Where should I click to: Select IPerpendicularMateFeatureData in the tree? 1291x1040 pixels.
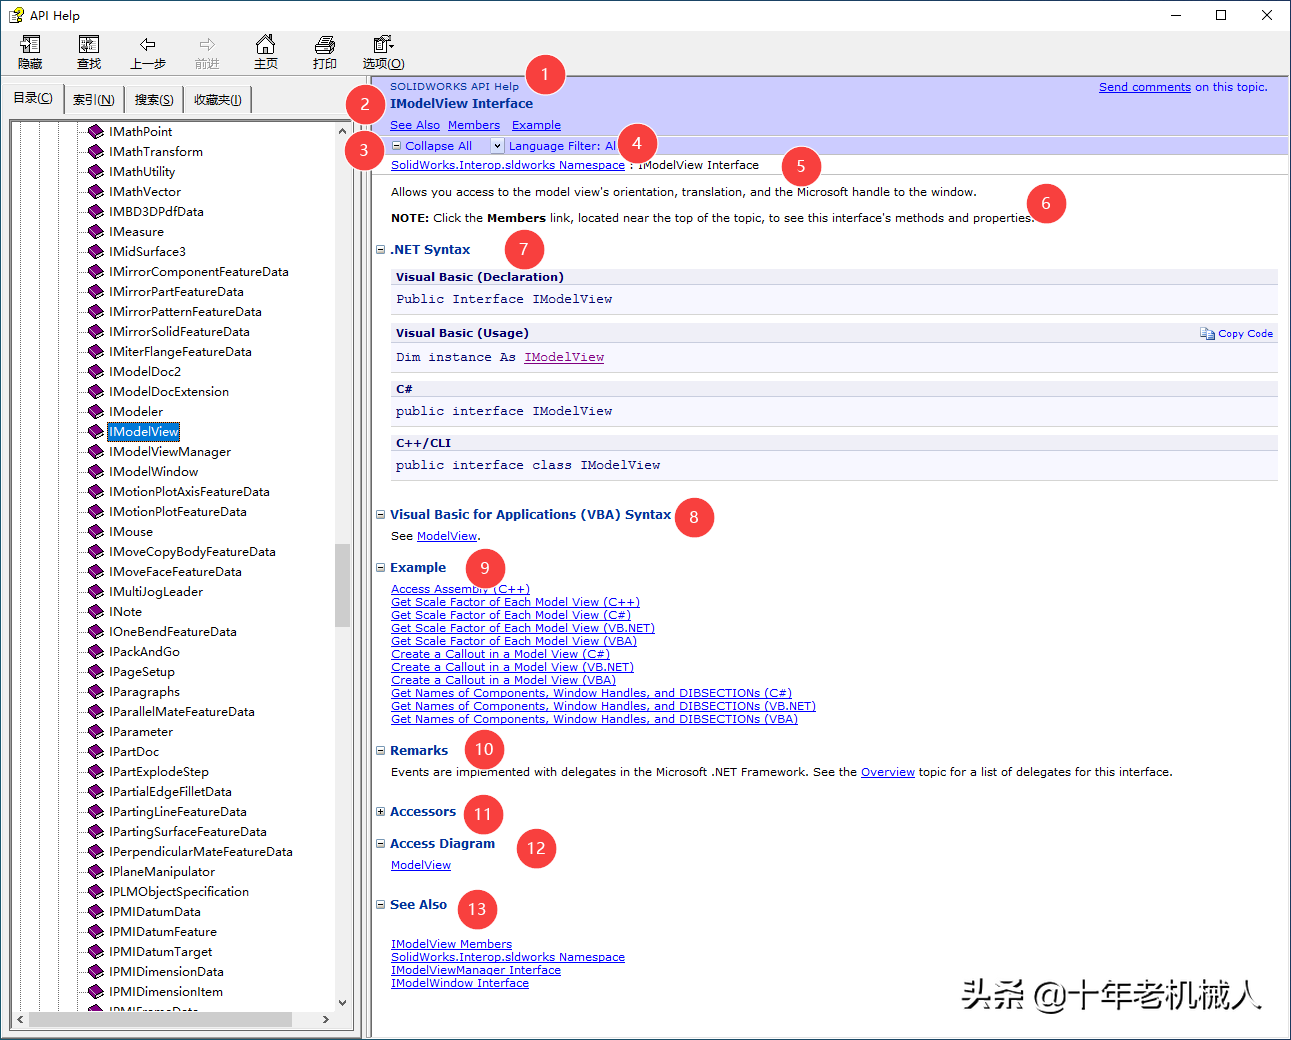coord(201,851)
